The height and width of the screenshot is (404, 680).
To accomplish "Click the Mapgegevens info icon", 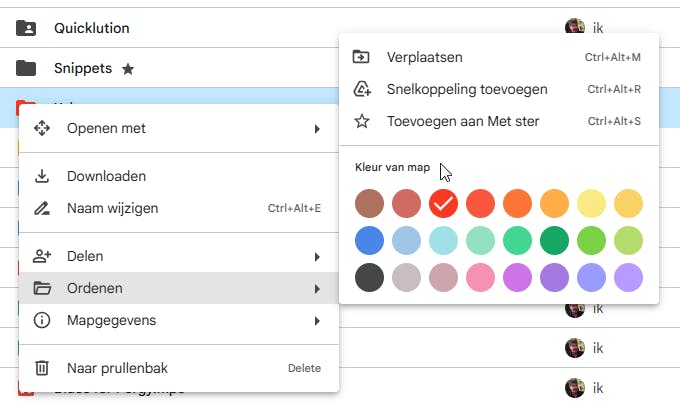I will click(42, 320).
